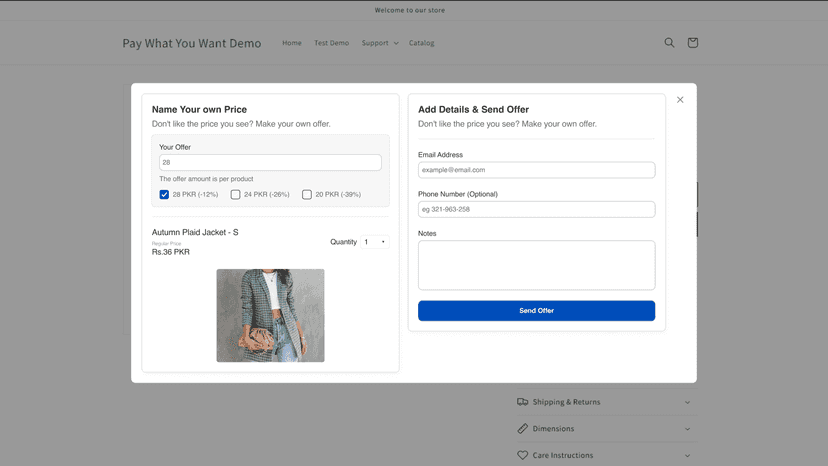
Task: Uncheck the 28 PKR (-12%) checkbox
Action: click(x=164, y=194)
